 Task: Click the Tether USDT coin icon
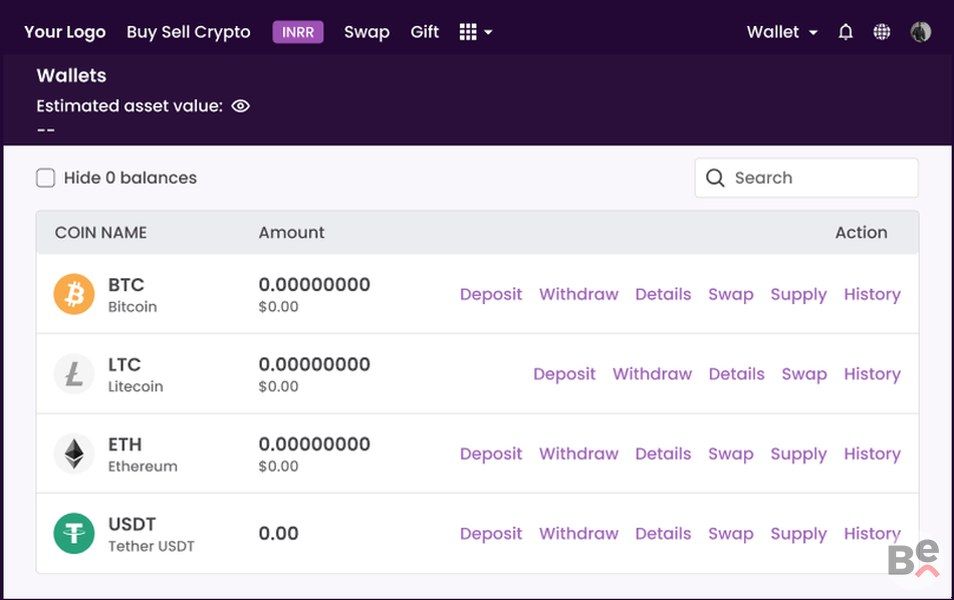point(74,534)
